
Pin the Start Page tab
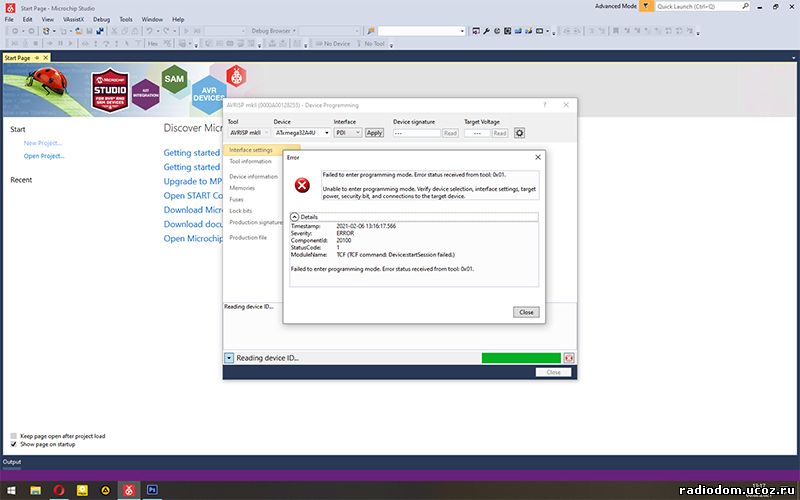(37, 58)
